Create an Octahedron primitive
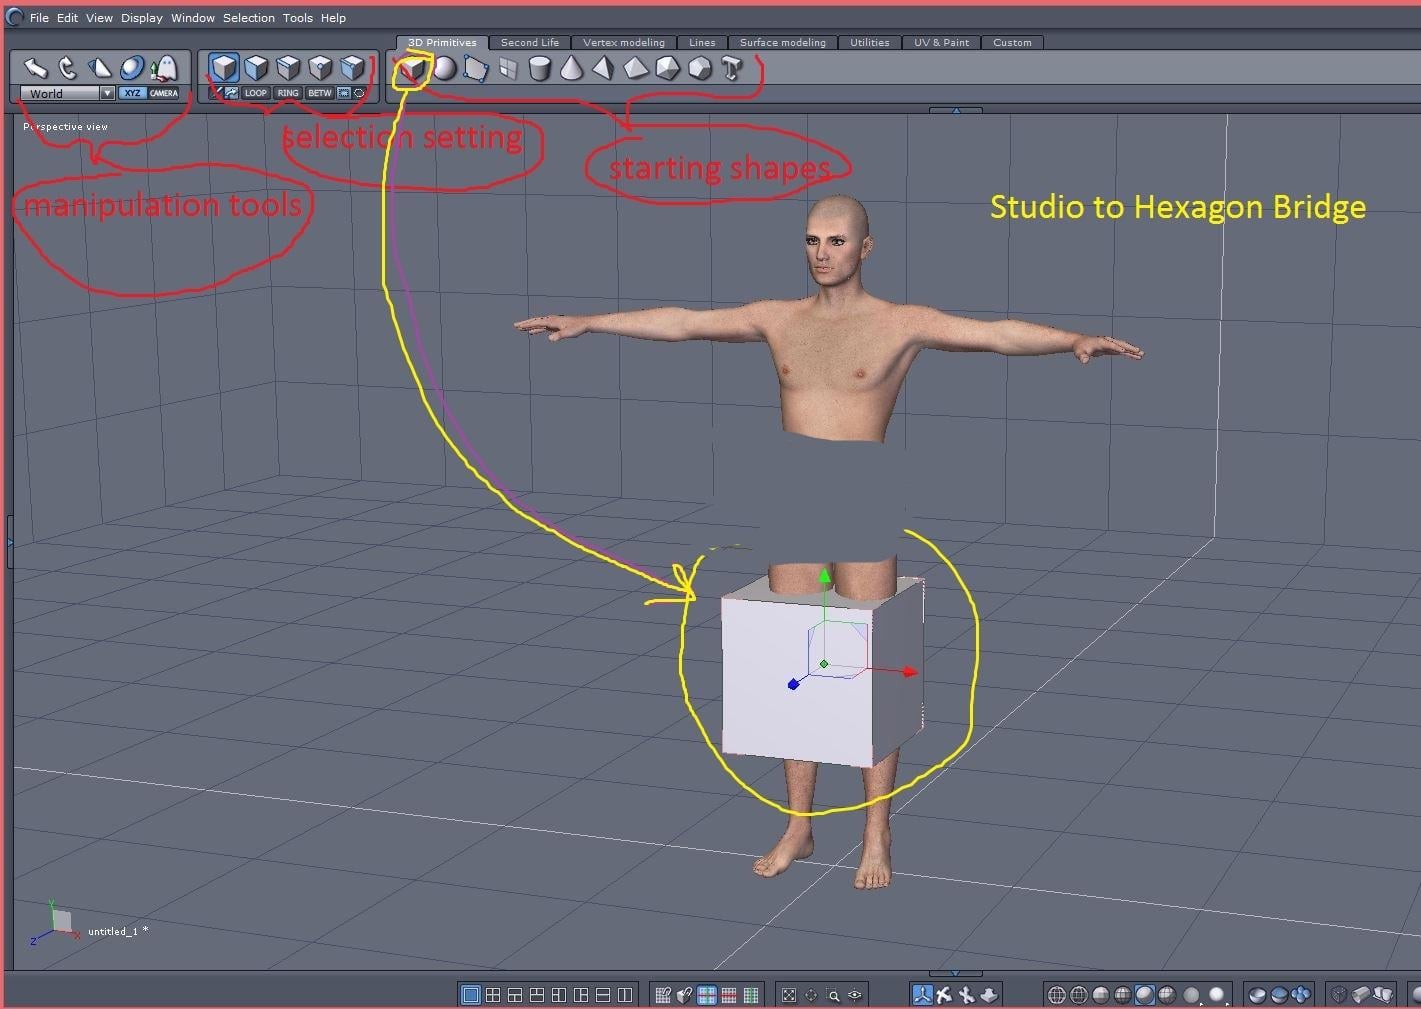Viewport: 1421px width, 1009px height. 635,68
